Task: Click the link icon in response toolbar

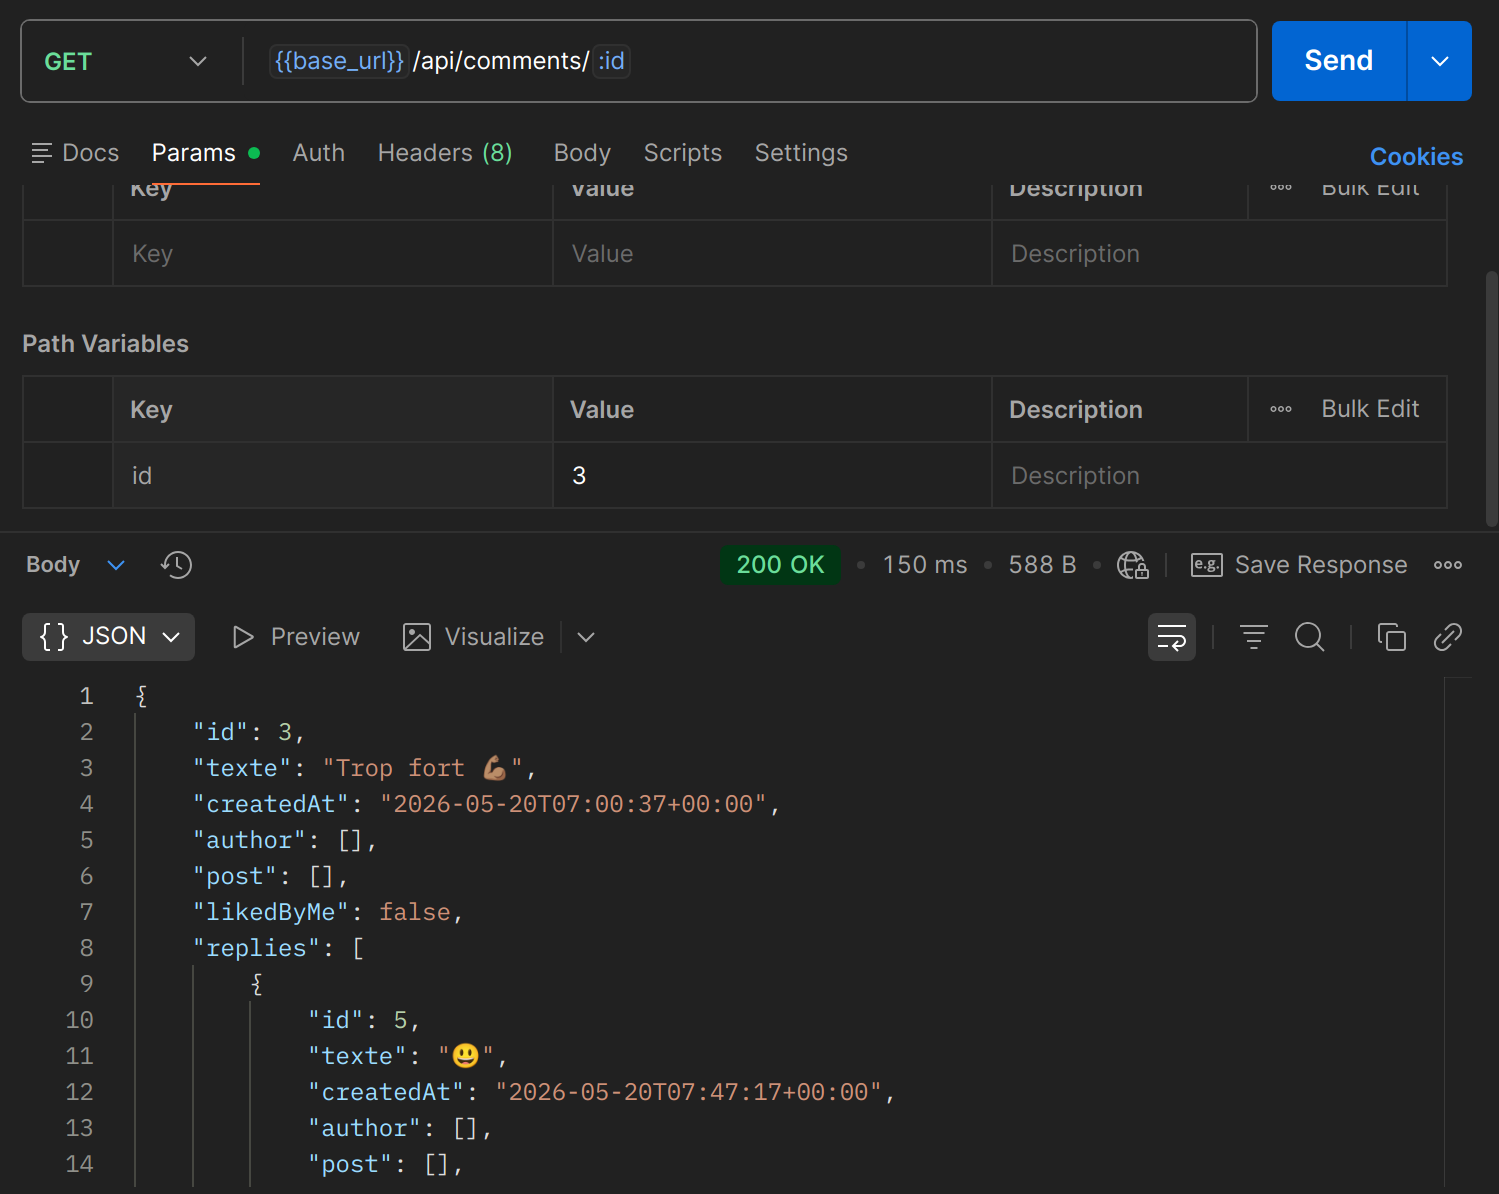Action: pos(1447,637)
